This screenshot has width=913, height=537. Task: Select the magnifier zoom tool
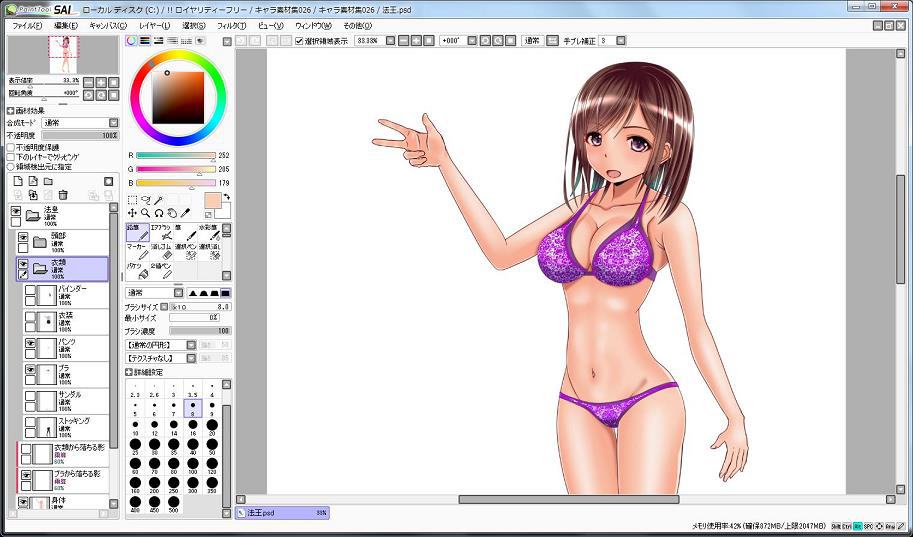pyautogui.click(x=145, y=213)
